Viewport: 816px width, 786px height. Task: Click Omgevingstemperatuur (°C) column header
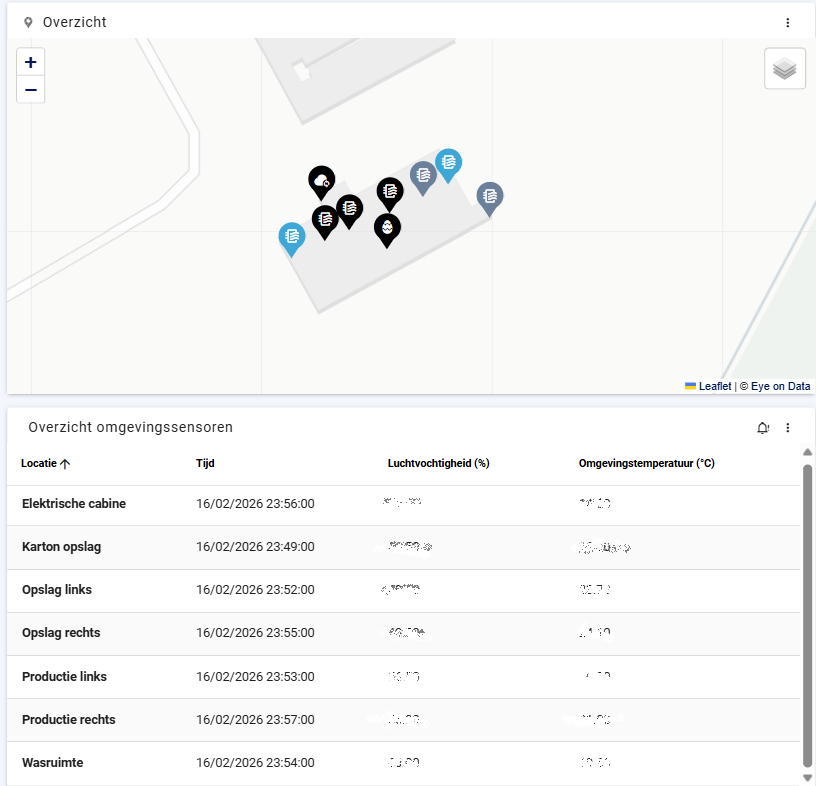[646, 463]
